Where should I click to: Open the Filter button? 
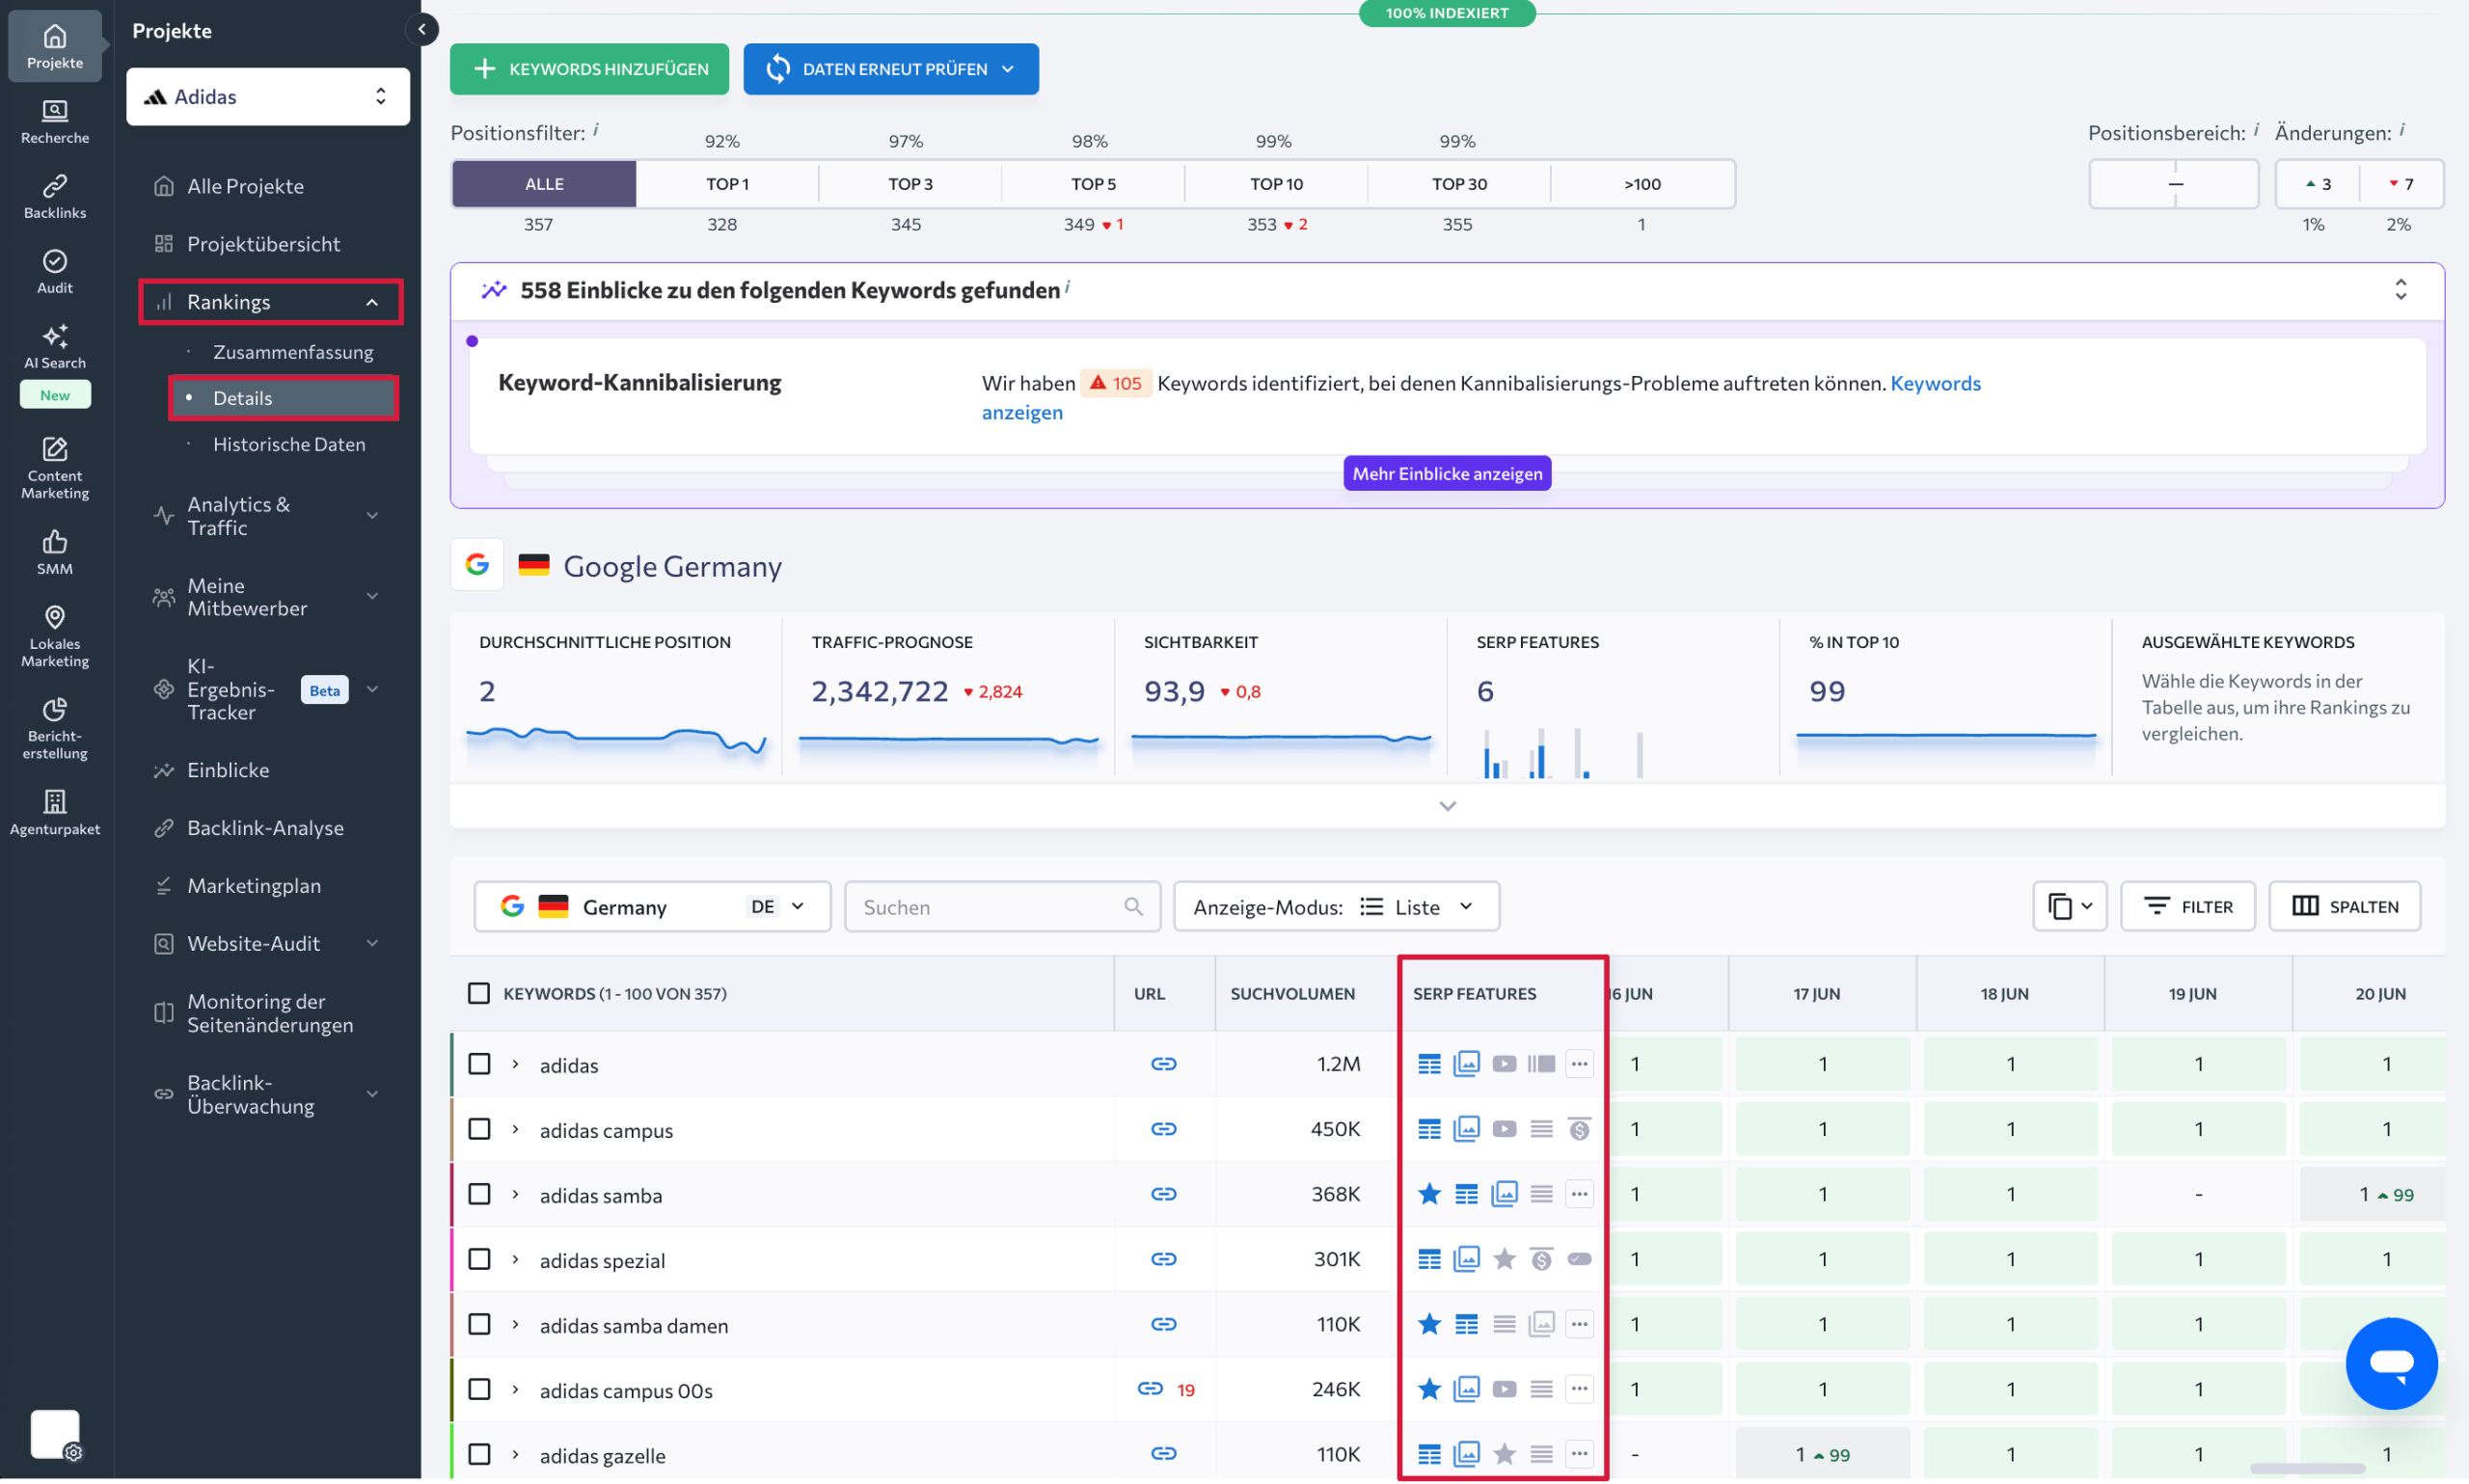[2187, 906]
